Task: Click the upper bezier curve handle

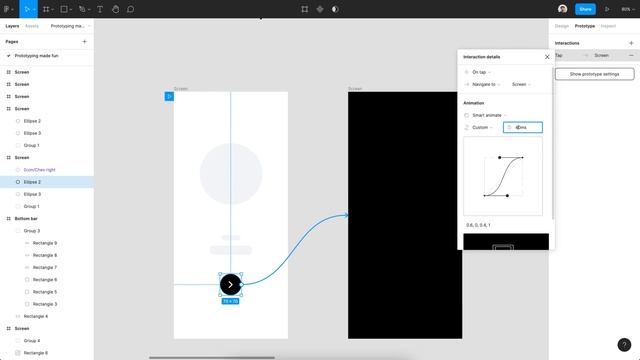Action: 500,158
